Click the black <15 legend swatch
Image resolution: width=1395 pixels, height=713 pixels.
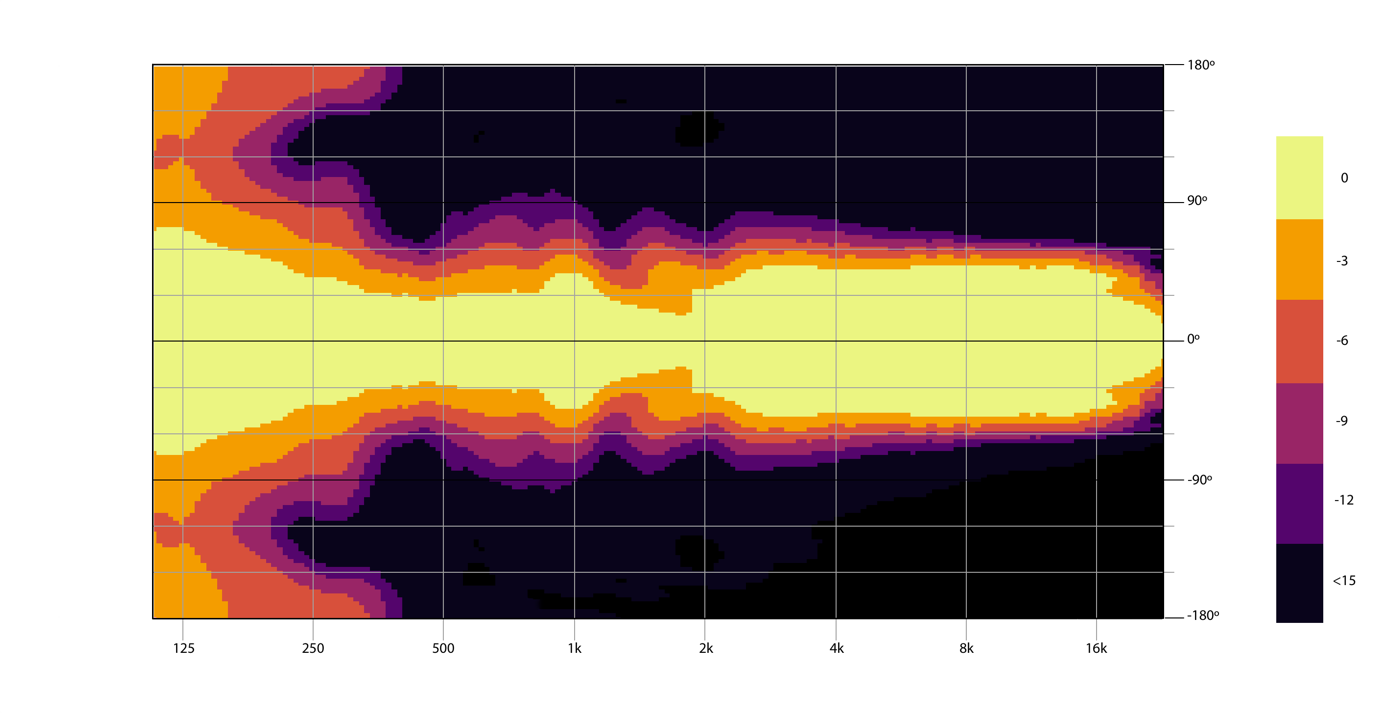(x=1299, y=582)
